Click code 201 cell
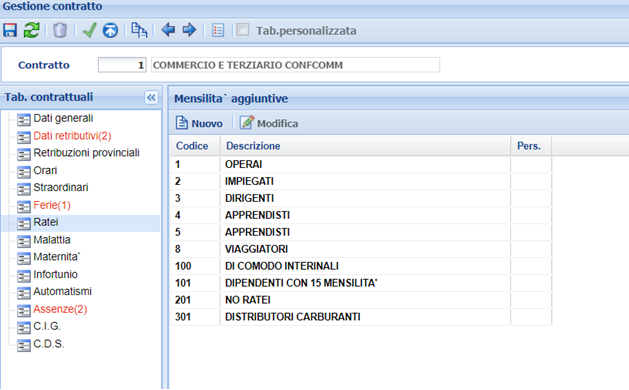The height and width of the screenshot is (390, 629). pos(195,300)
